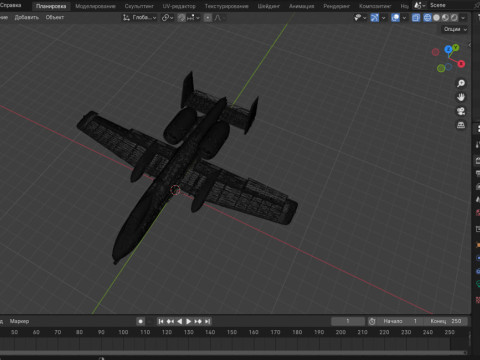Jump to the next keyframe
This screenshot has height=360, width=480.
[x=198, y=321]
